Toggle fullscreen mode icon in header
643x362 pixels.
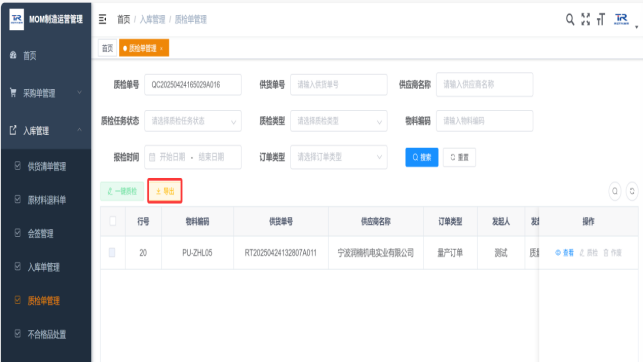tap(585, 19)
